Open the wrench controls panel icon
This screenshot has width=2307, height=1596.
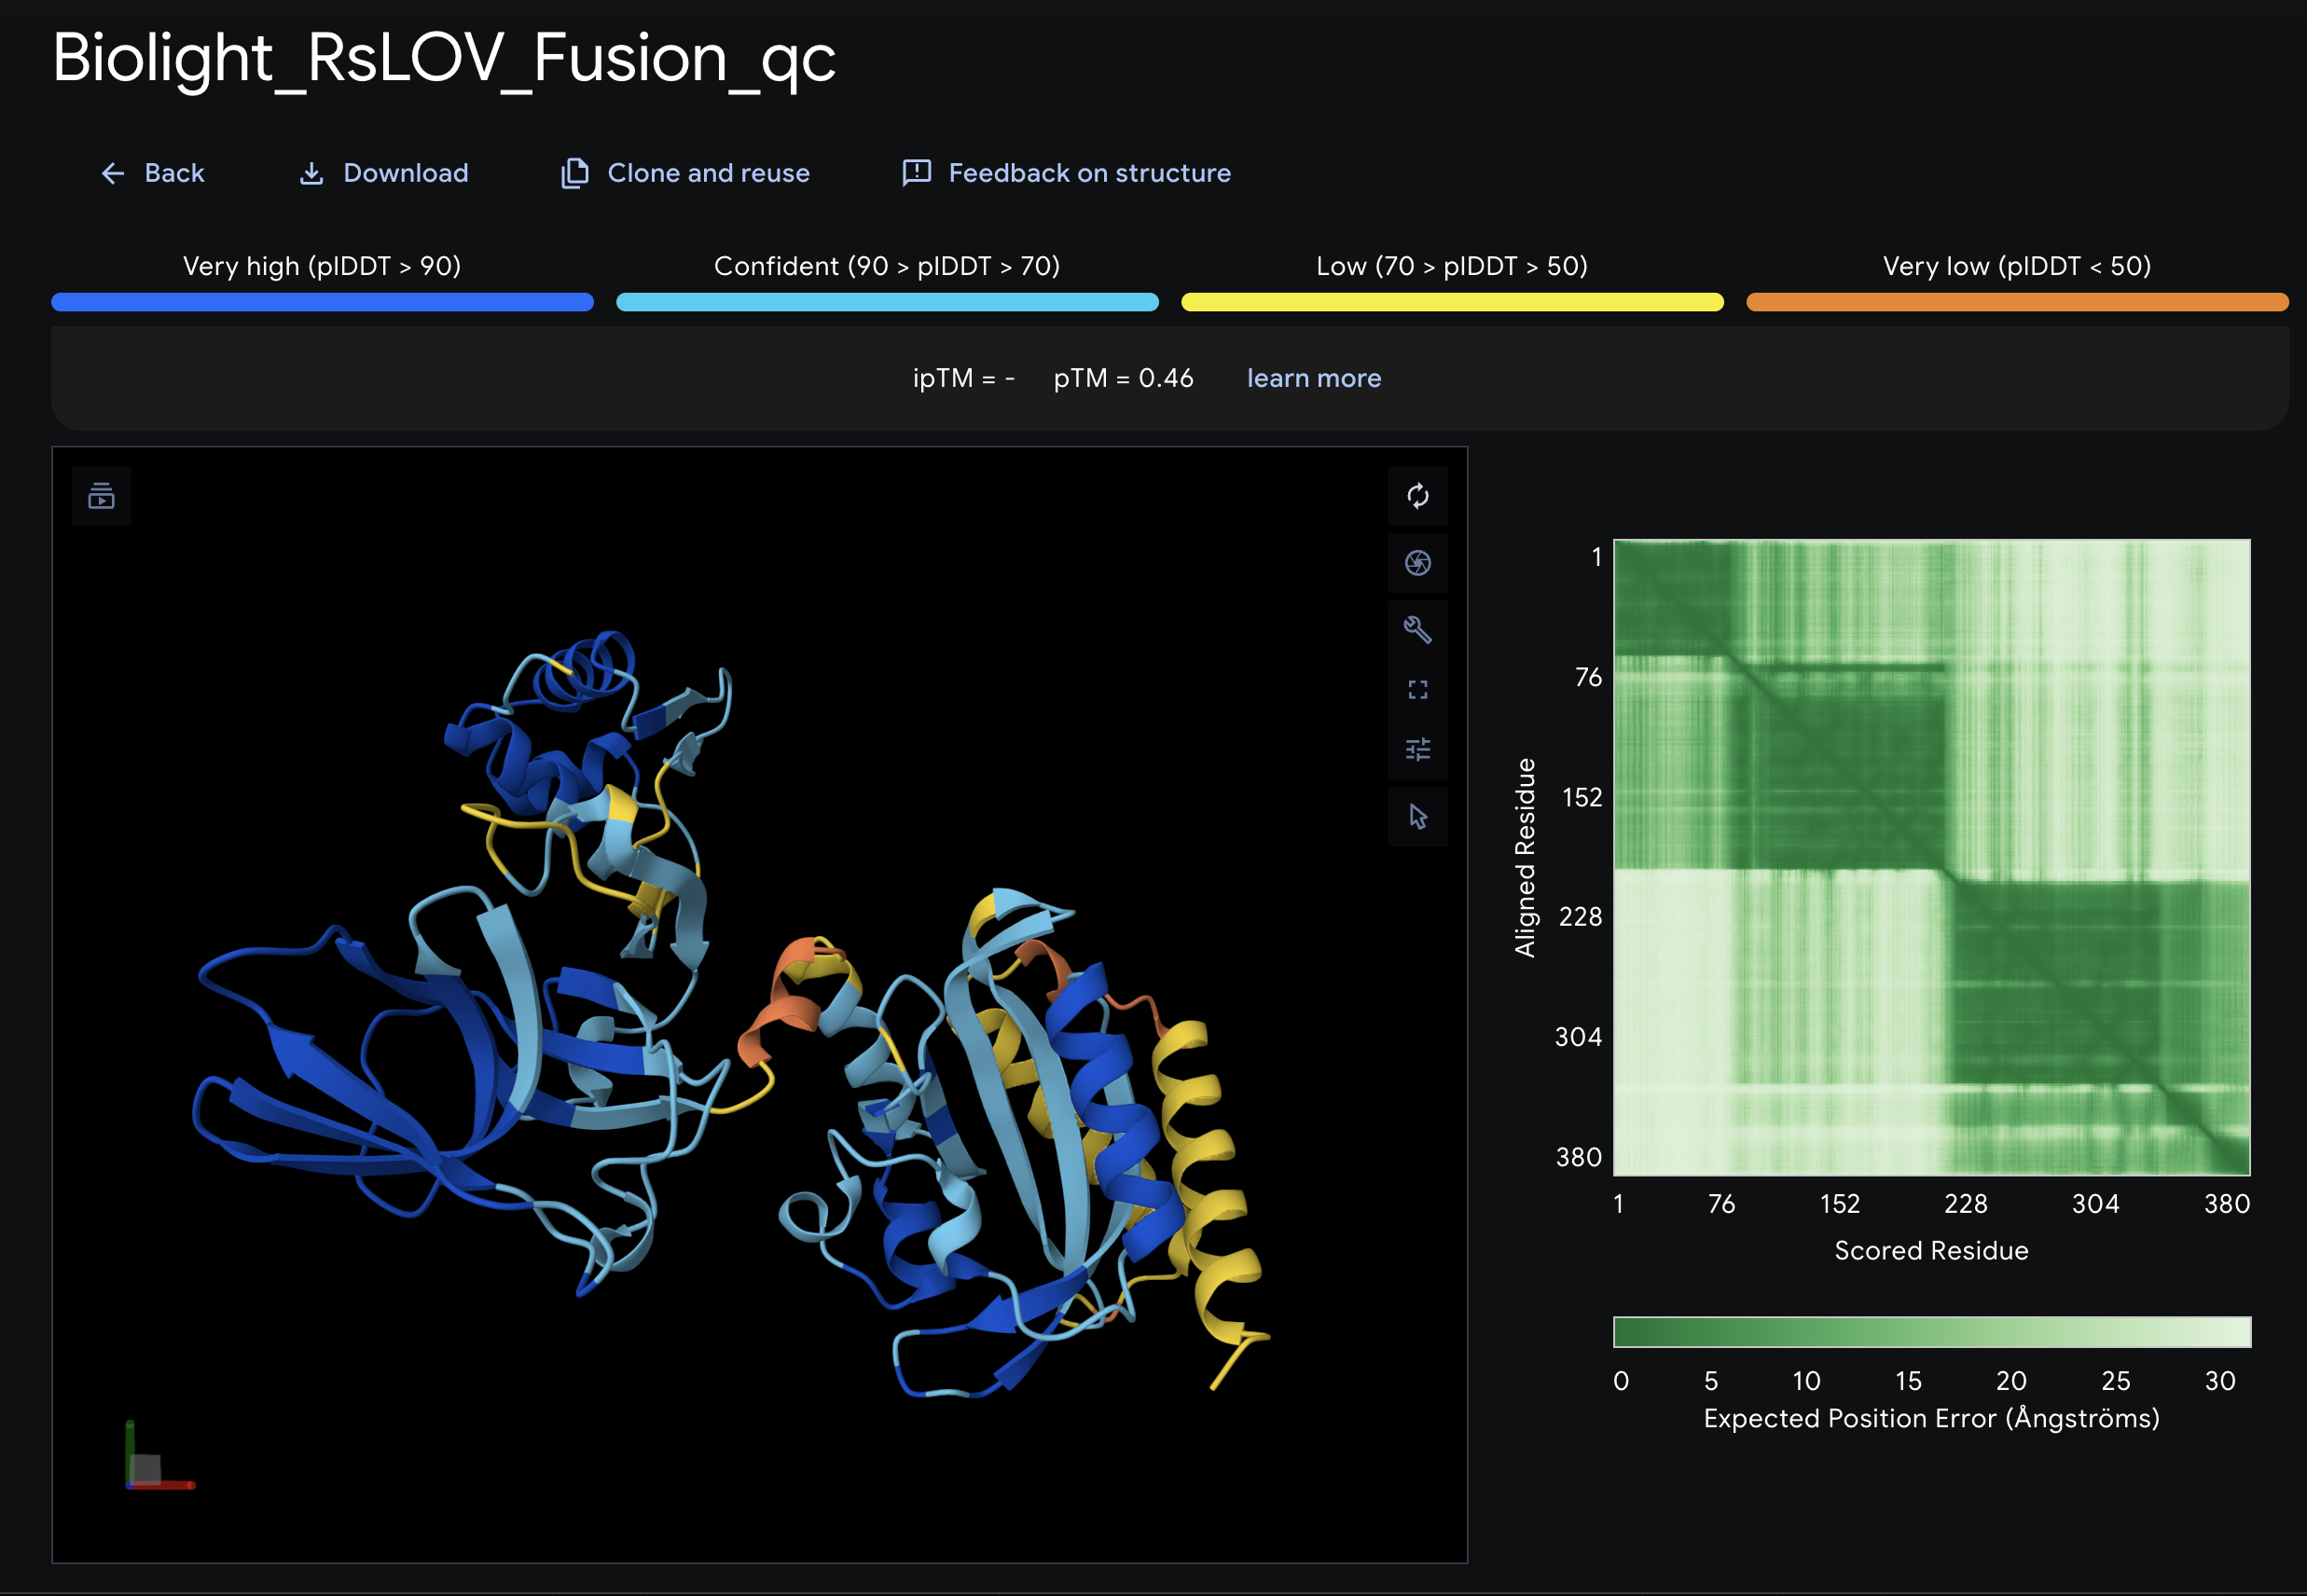coord(1417,629)
